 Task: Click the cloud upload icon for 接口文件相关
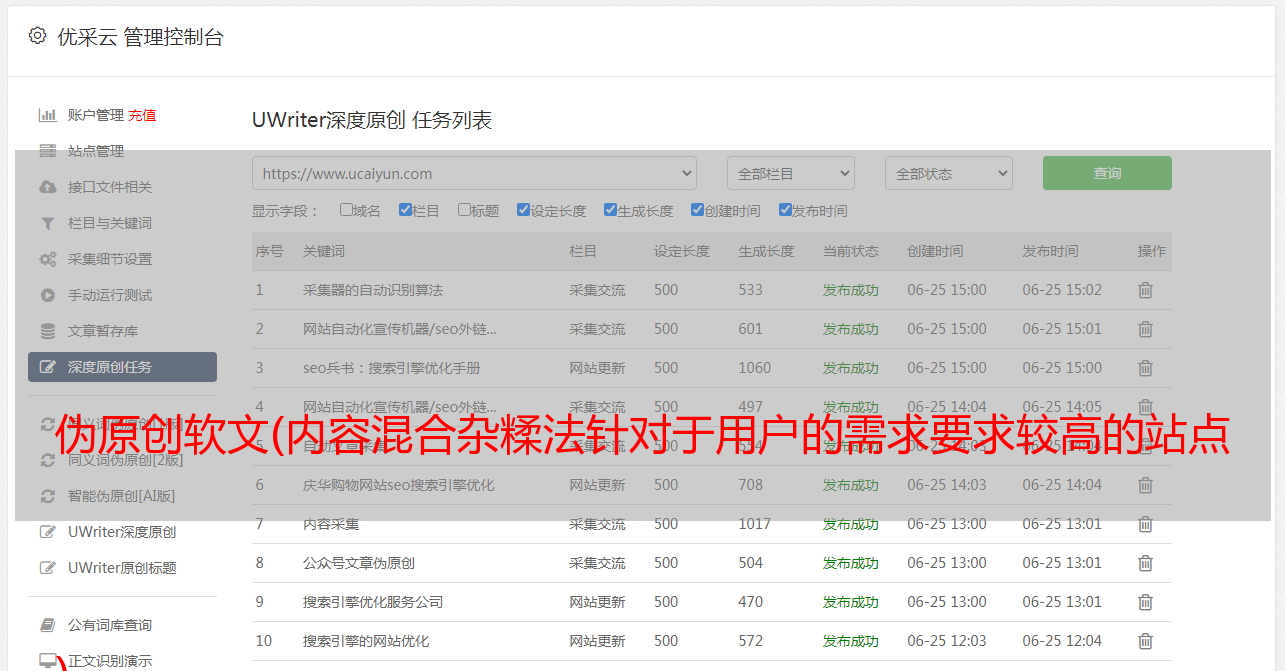[x=47, y=187]
